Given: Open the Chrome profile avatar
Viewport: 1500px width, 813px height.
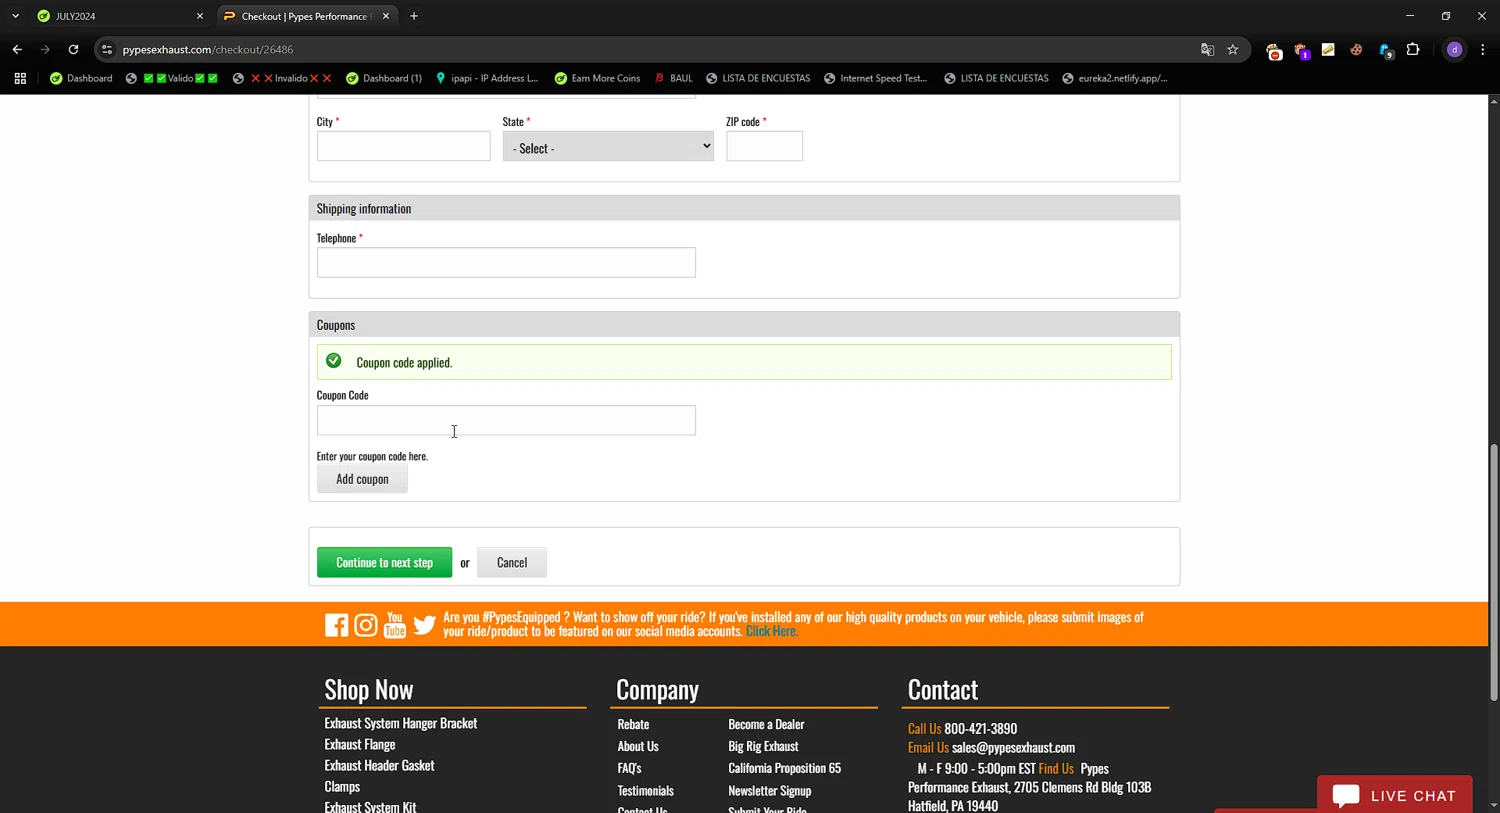Looking at the screenshot, I should click(1454, 49).
